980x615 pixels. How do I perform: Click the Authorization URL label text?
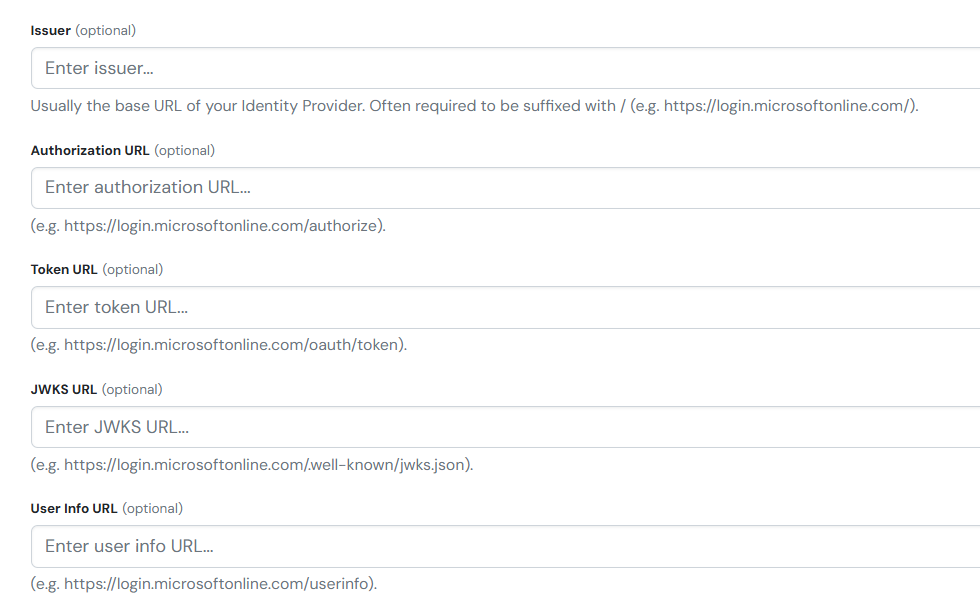(x=90, y=150)
